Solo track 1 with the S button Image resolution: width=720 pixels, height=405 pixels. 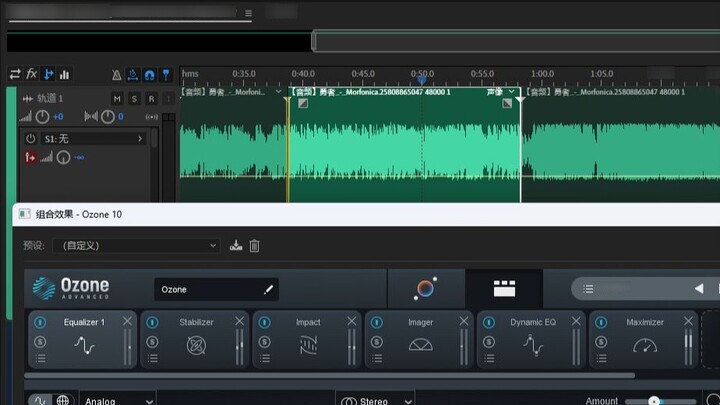pyautogui.click(x=134, y=99)
